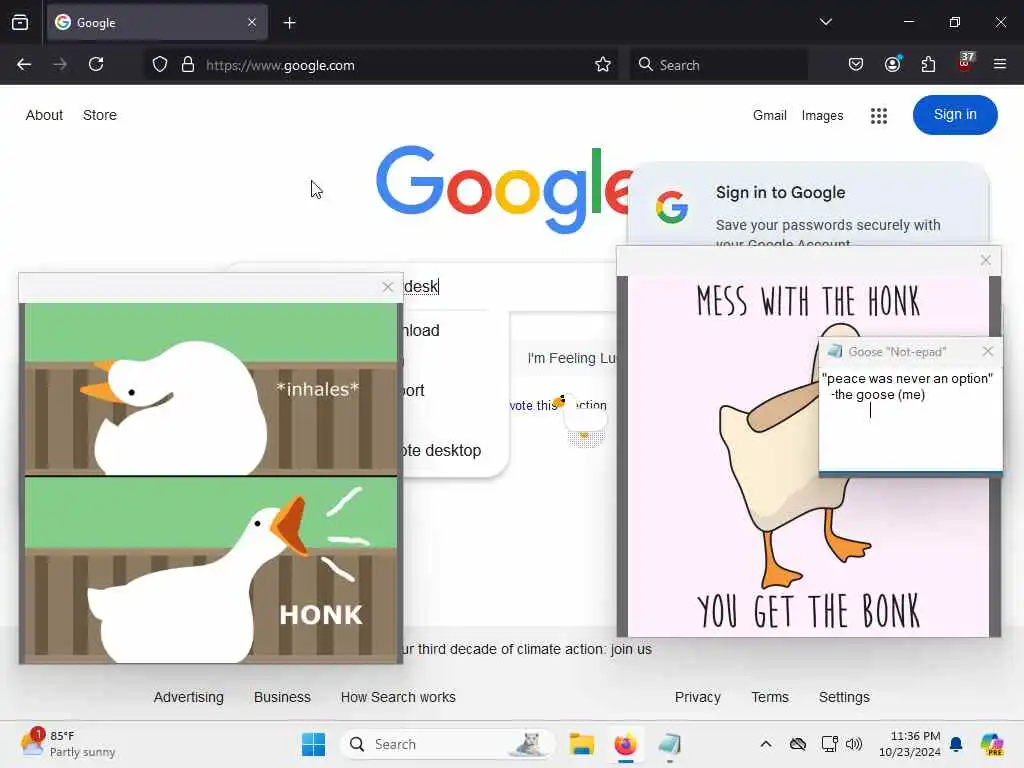Click the cloud sync tray icon
Viewport: 1024px width, 768px height.
(x=798, y=744)
